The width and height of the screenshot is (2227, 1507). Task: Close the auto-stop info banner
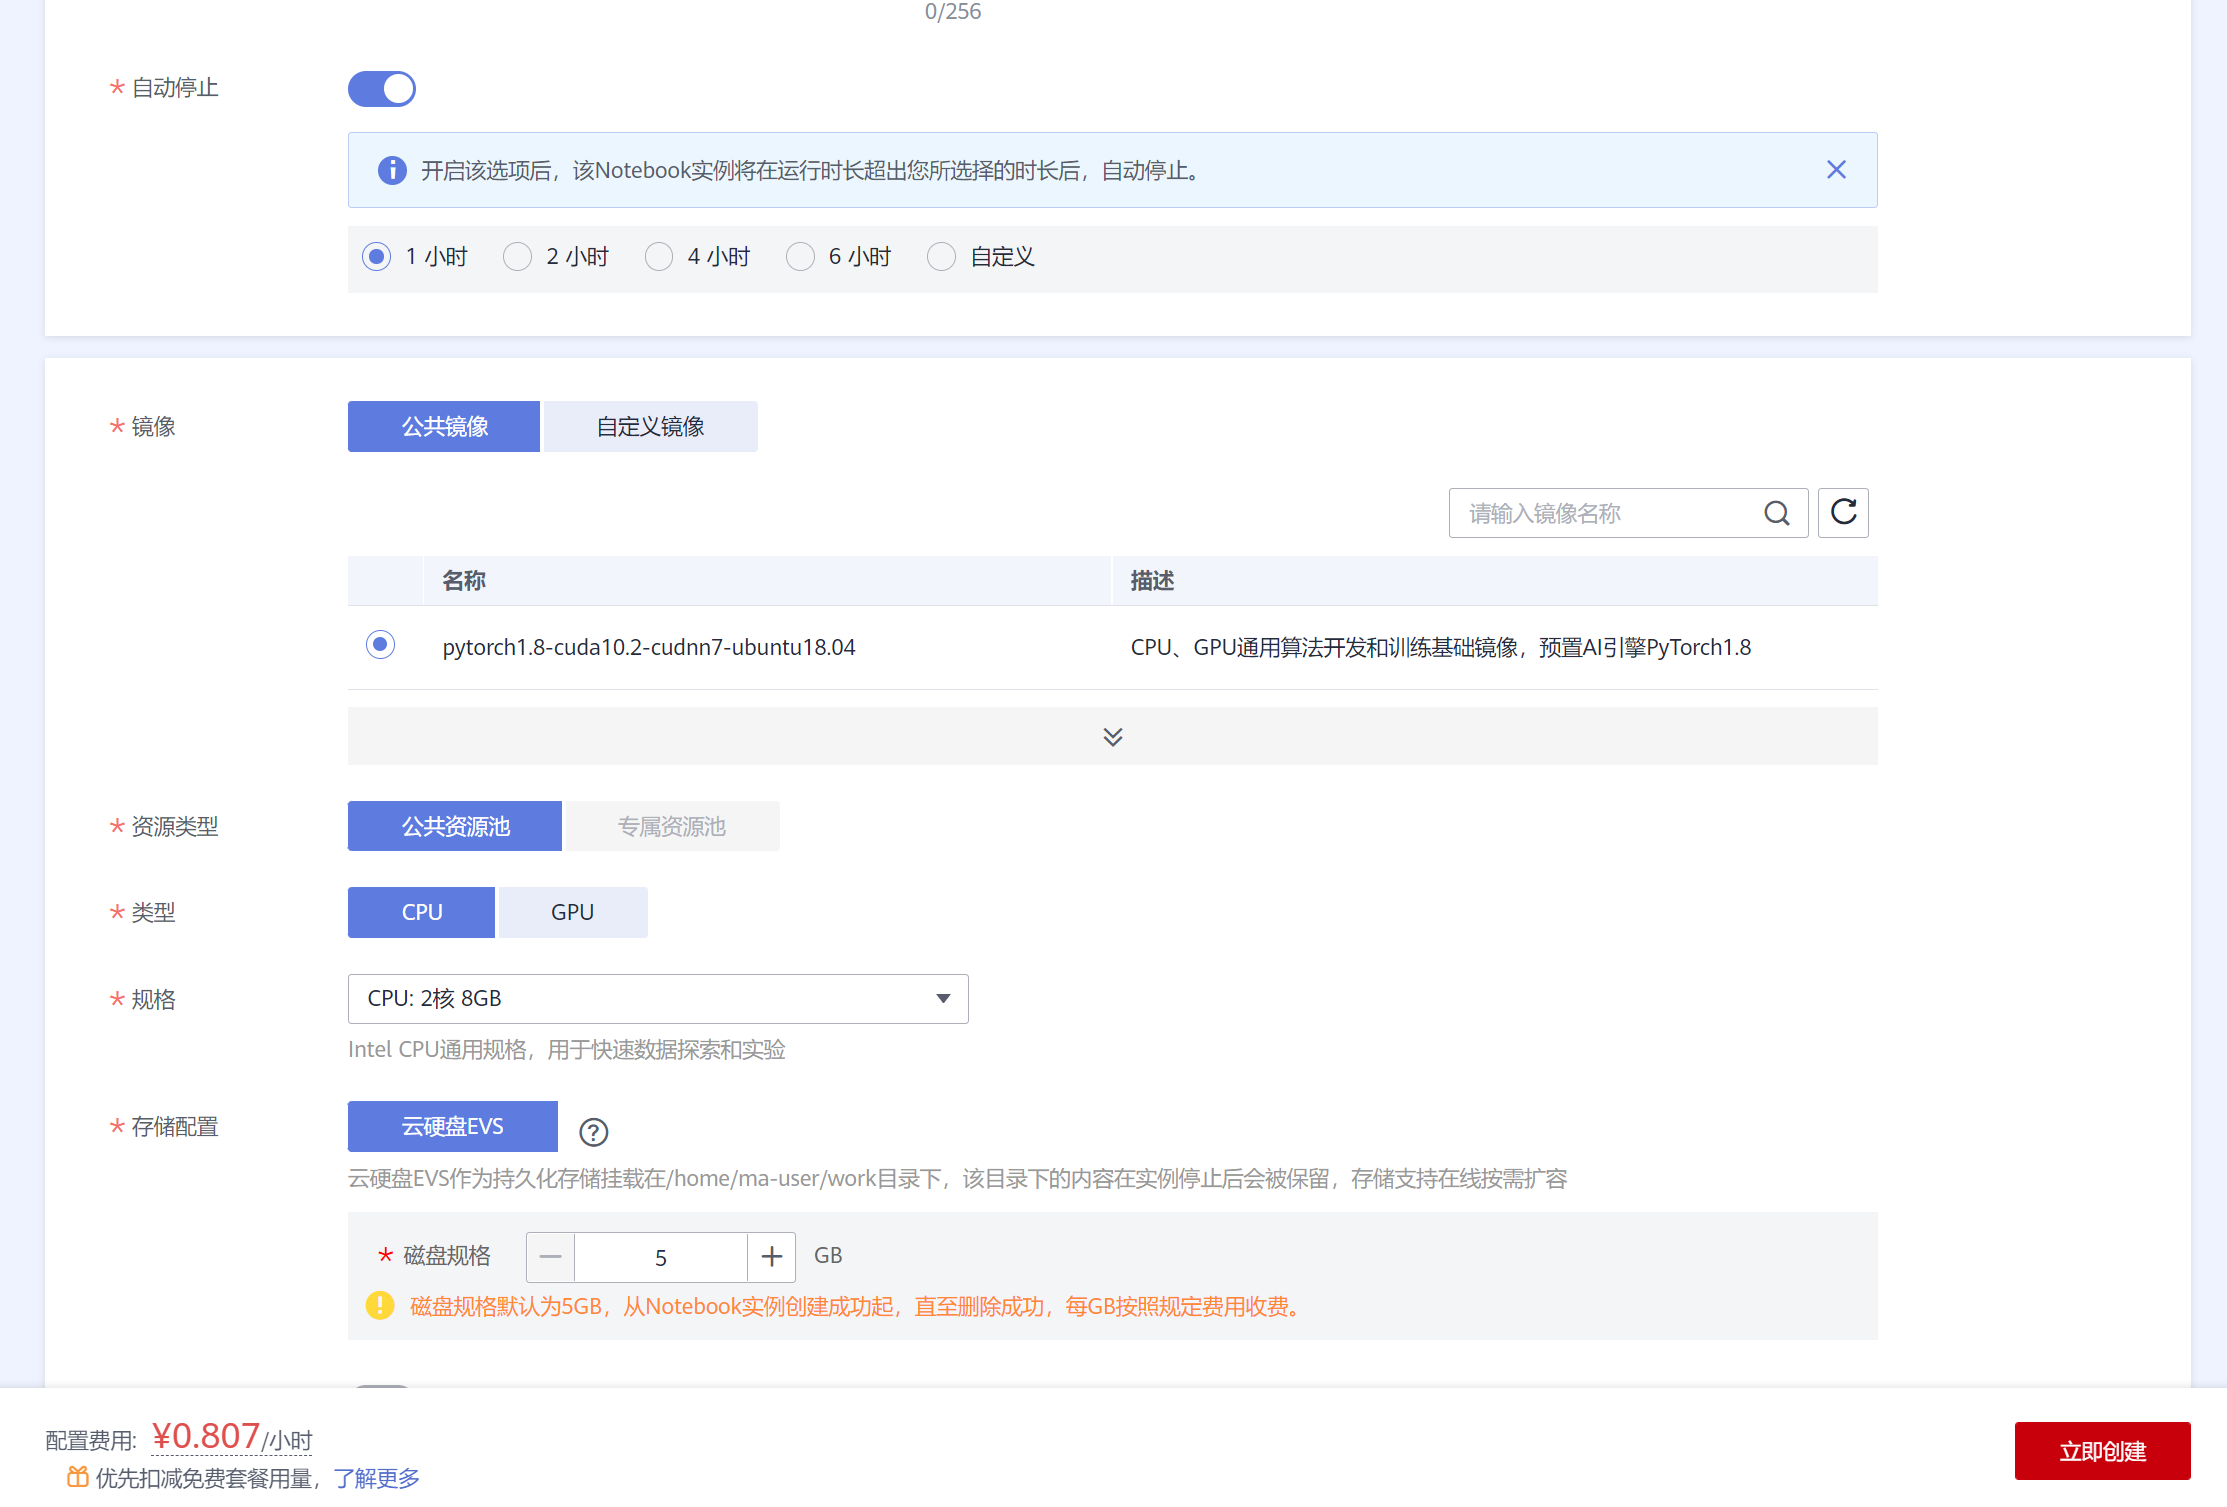[1836, 170]
